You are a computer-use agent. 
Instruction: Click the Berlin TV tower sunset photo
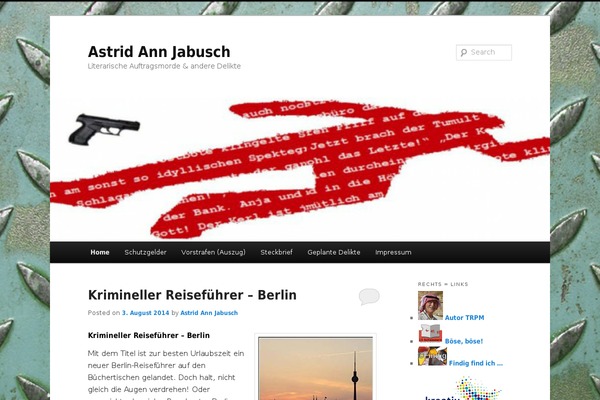pyautogui.click(x=315, y=368)
